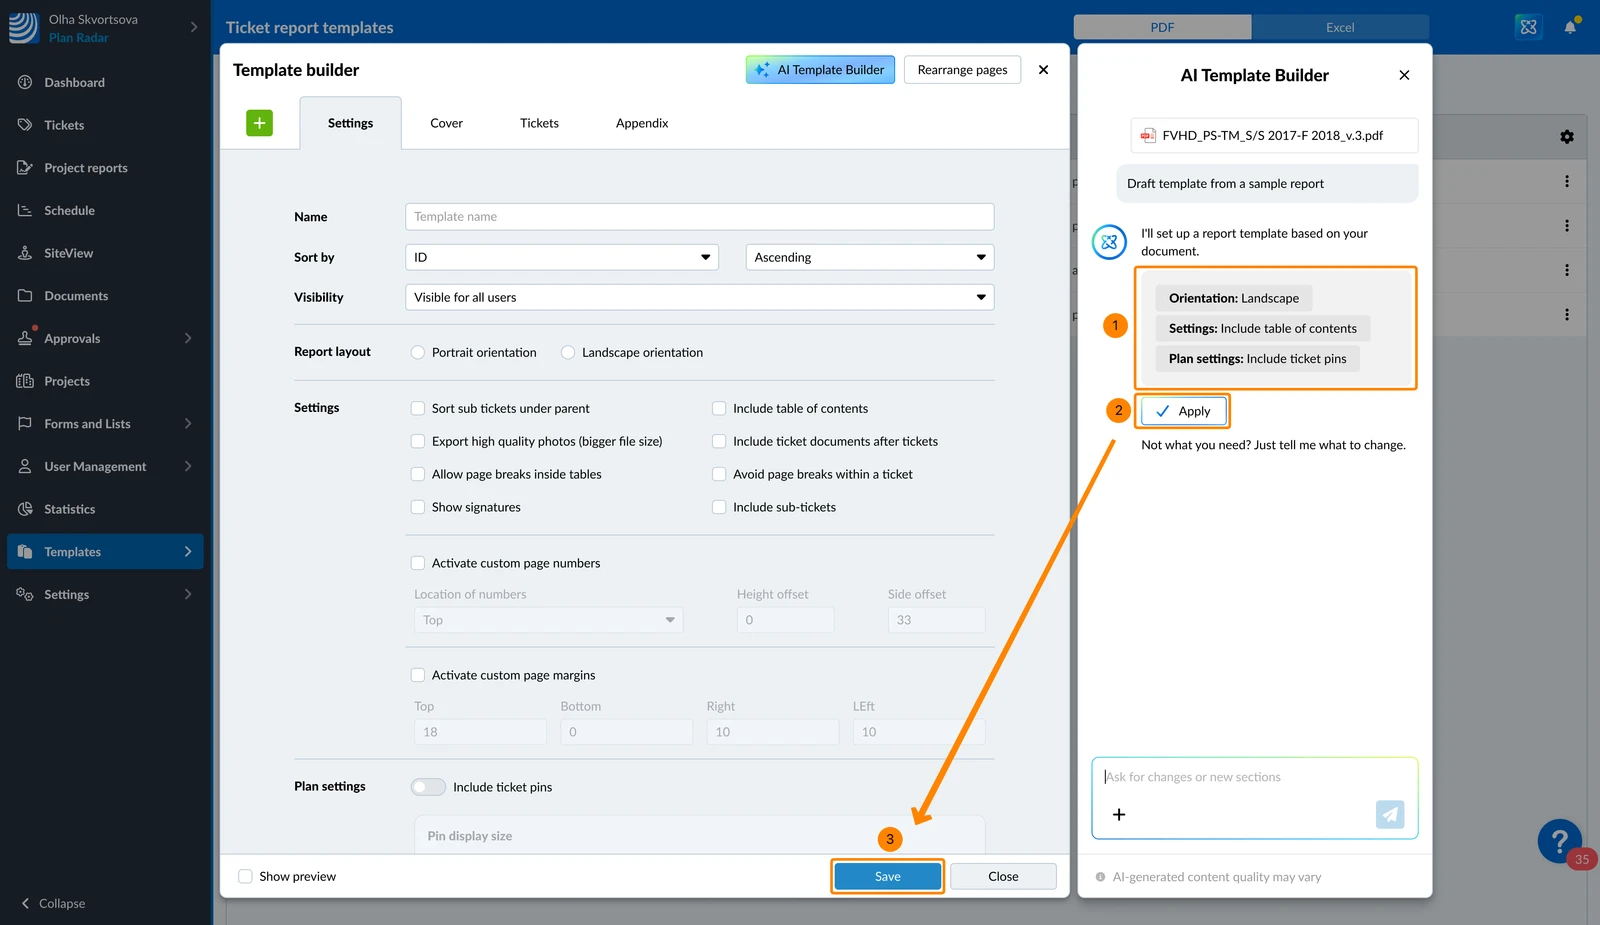The image size is (1600, 925).
Task: Expand the sidebar Settings chevron
Action: (x=188, y=594)
